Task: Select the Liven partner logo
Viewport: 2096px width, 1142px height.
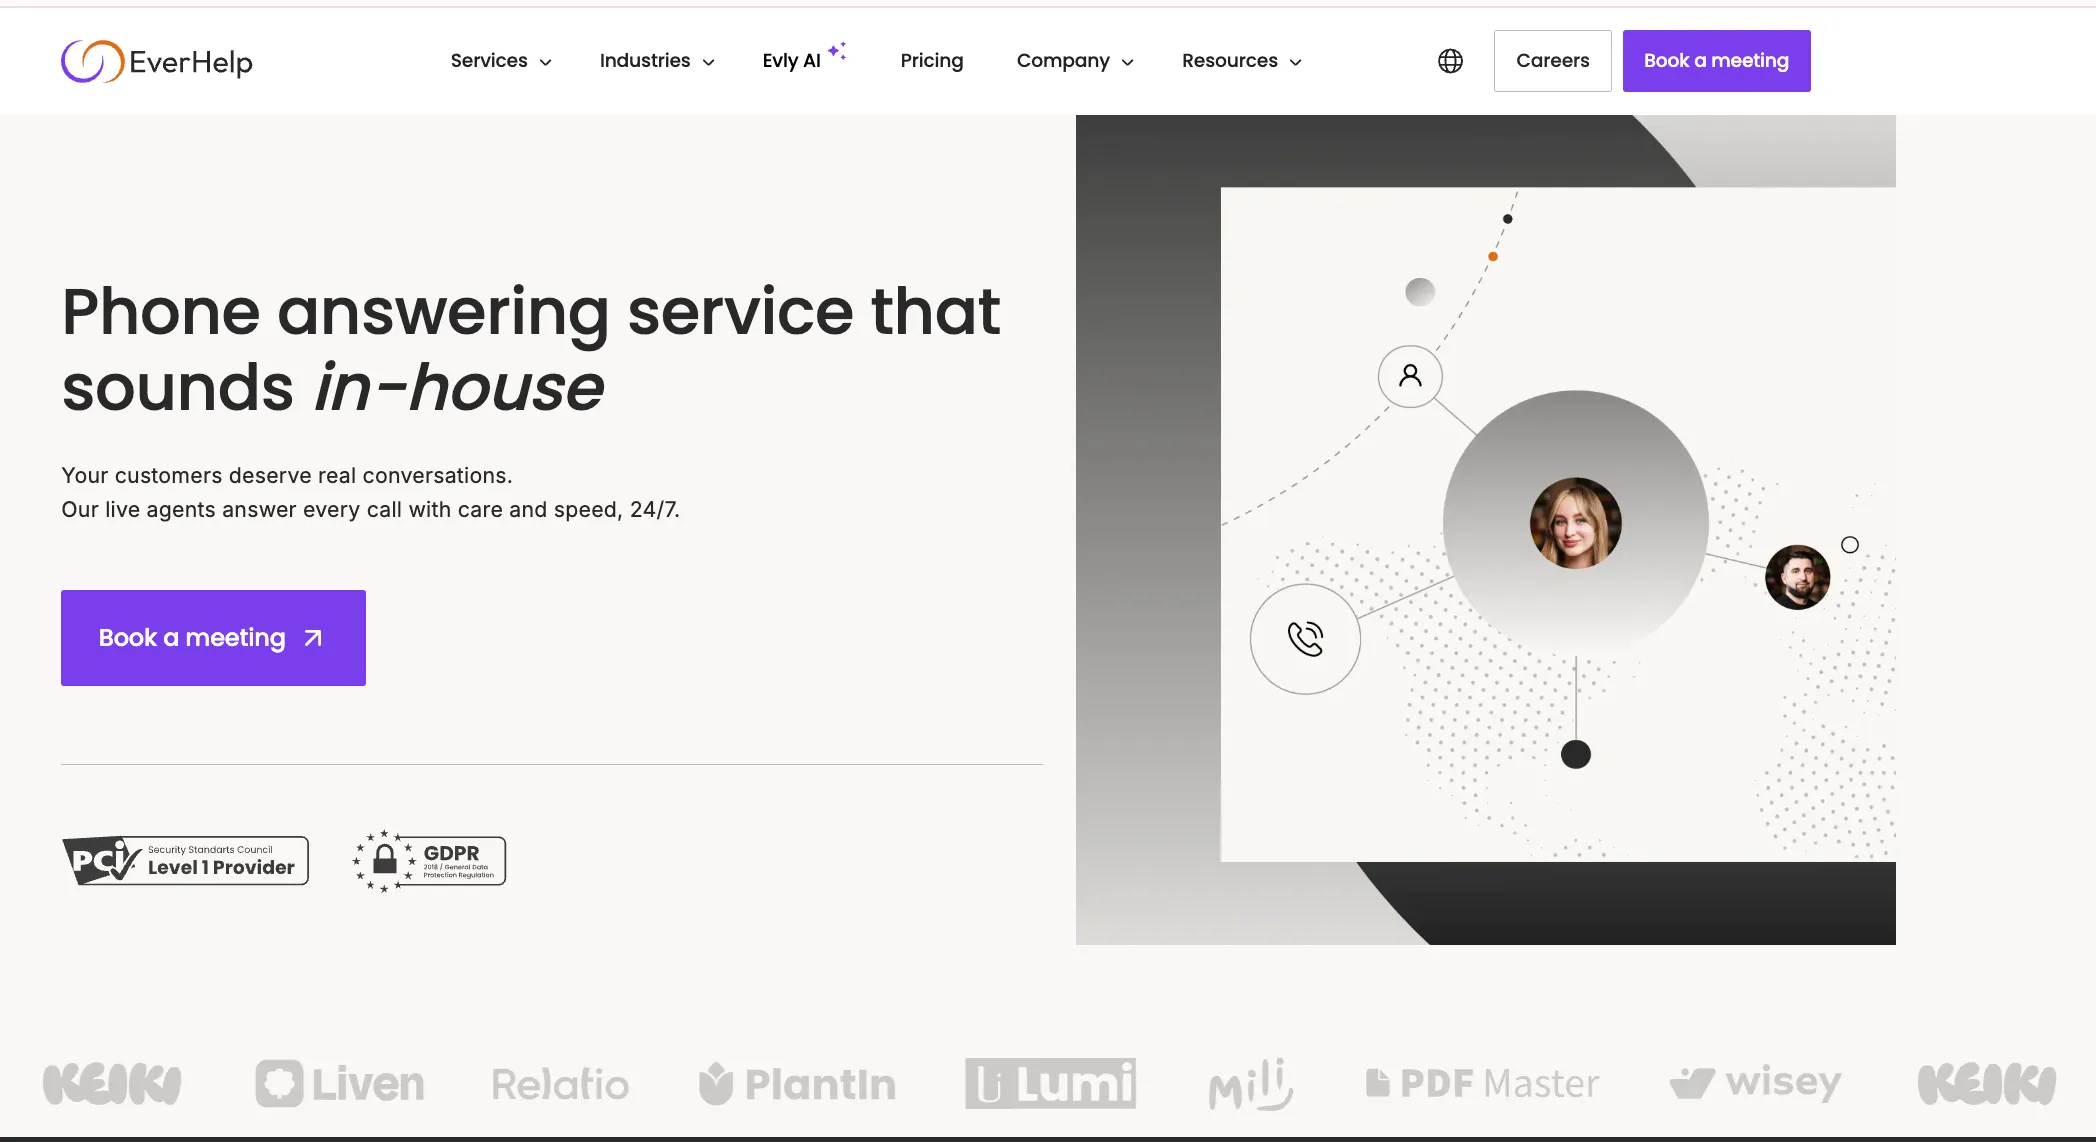Action: click(340, 1084)
